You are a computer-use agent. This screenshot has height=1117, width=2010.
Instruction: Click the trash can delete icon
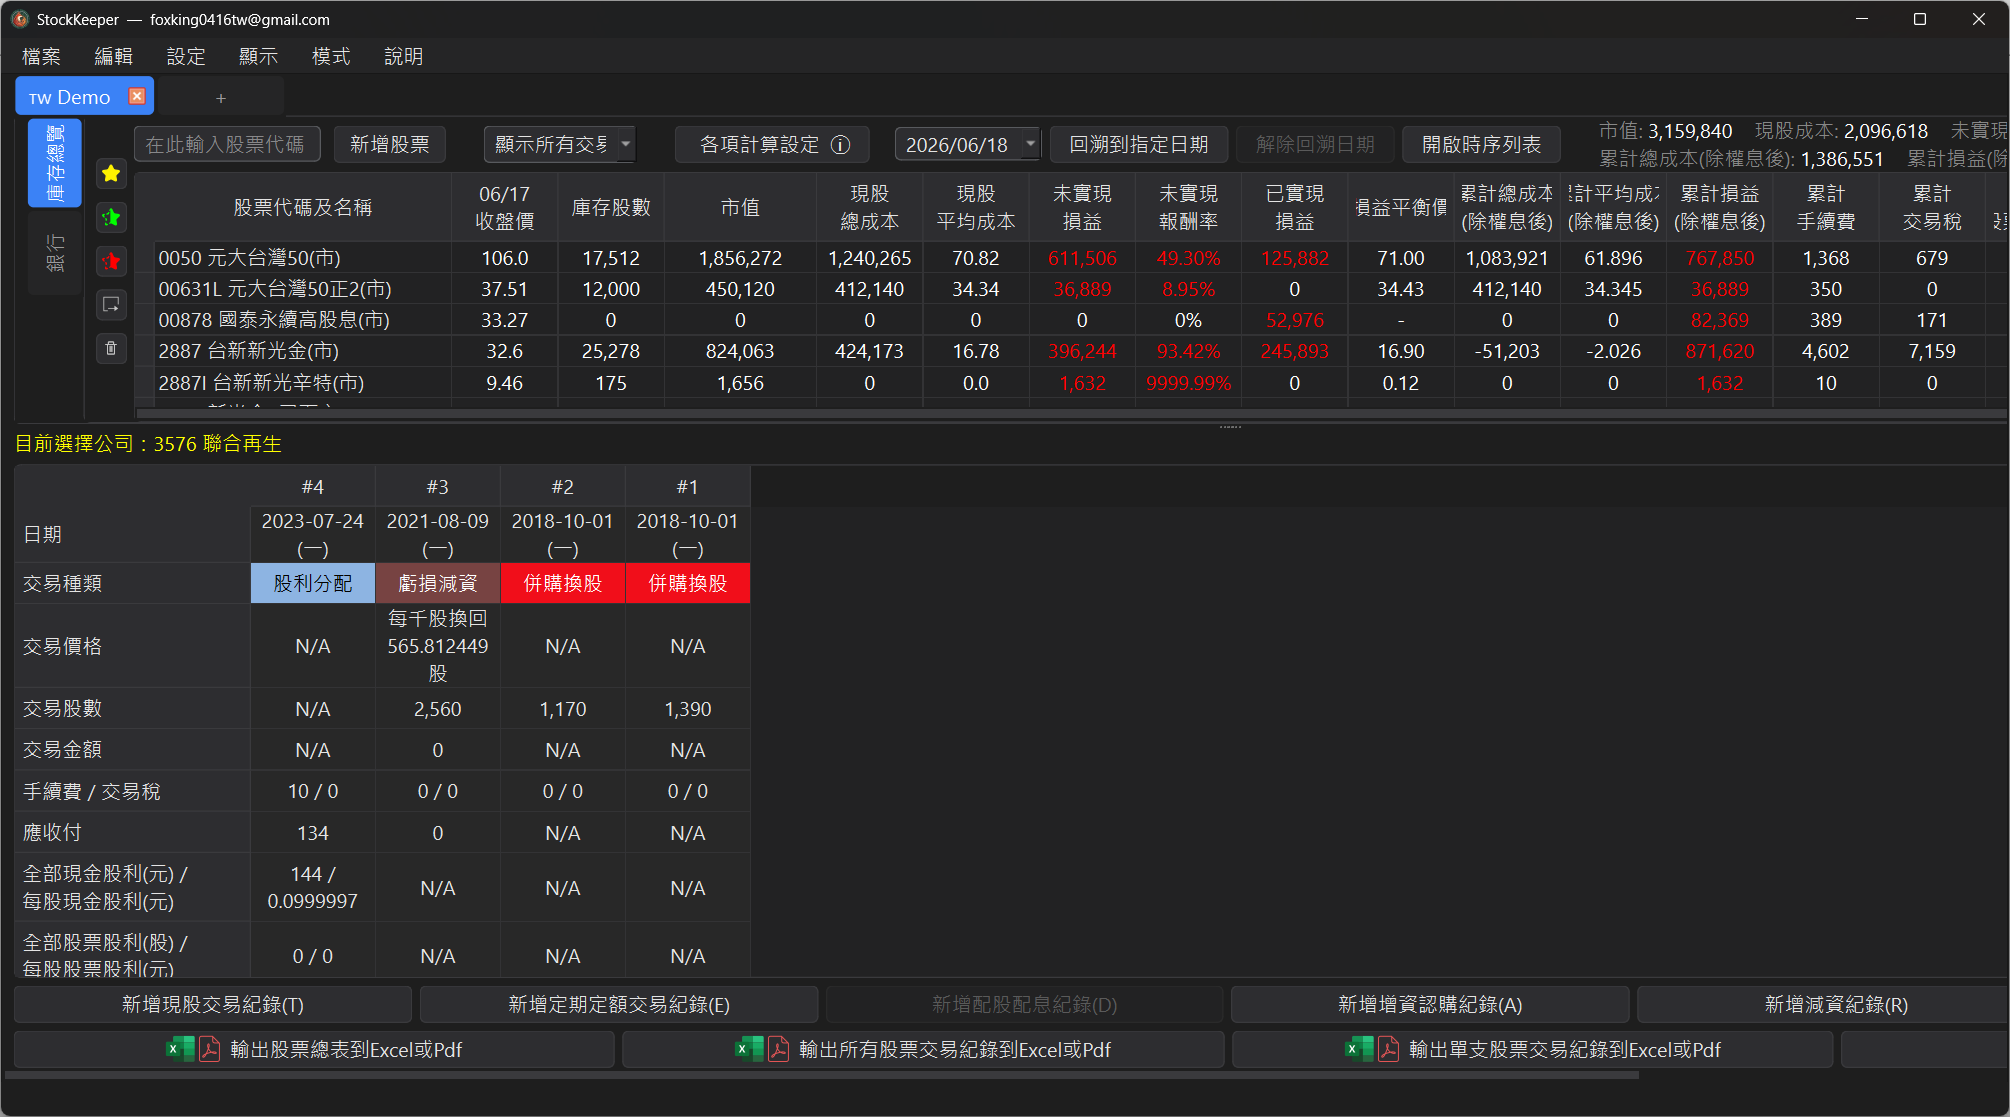(x=111, y=348)
